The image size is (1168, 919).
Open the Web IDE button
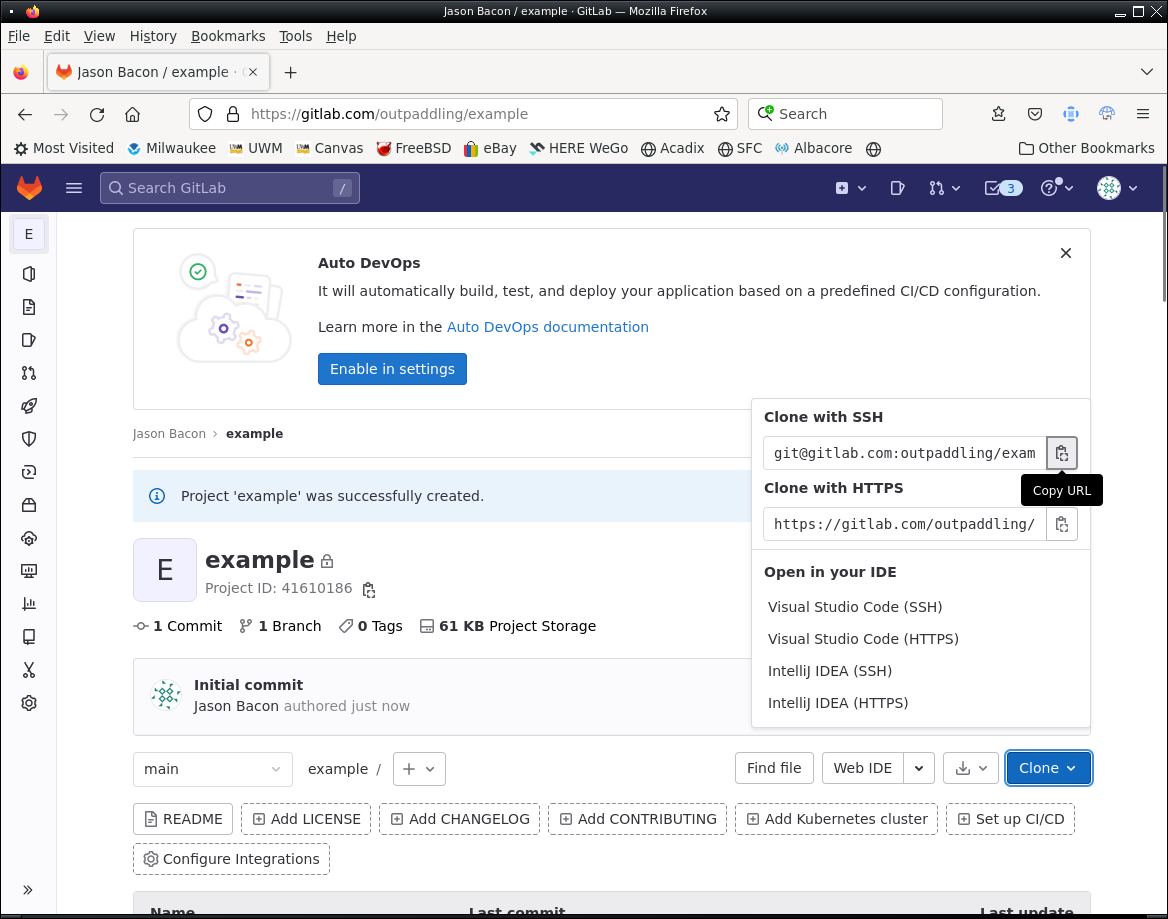tap(863, 769)
